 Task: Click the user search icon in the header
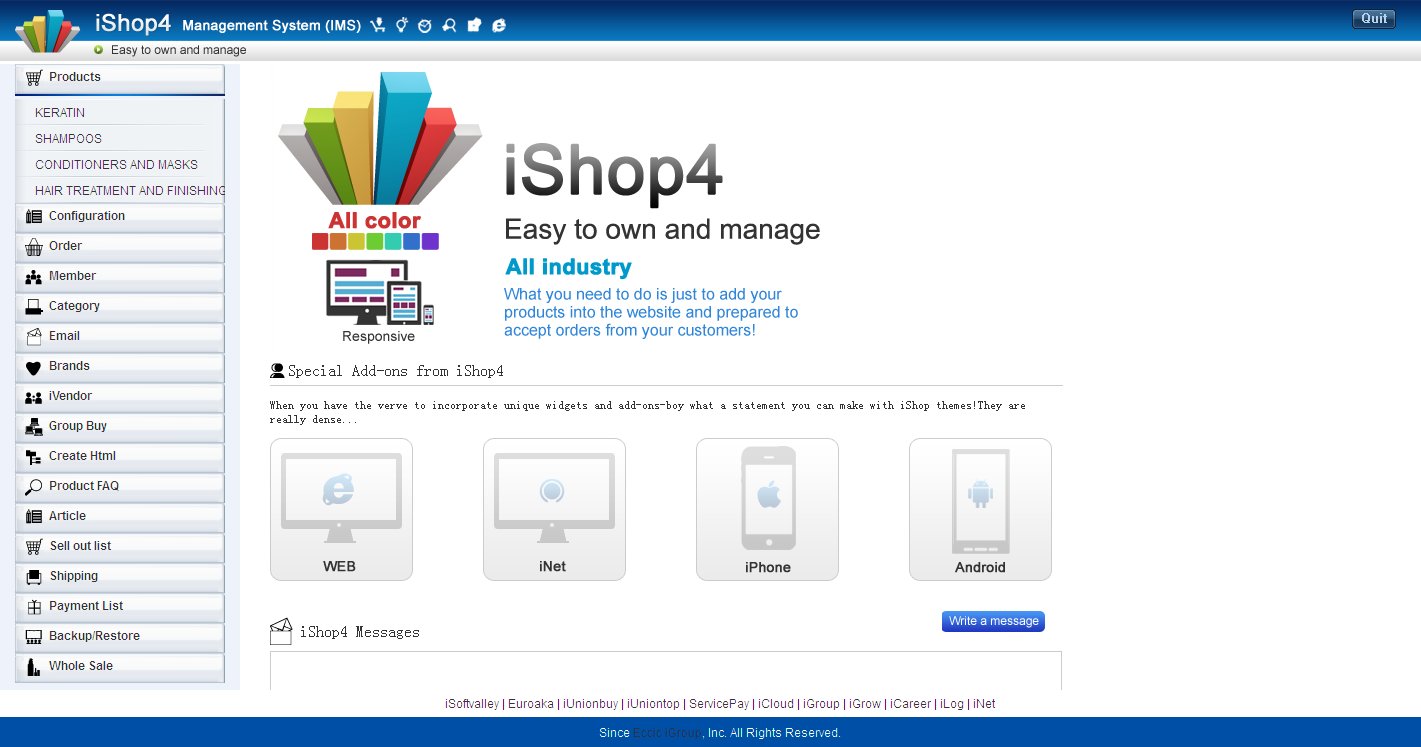449,25
